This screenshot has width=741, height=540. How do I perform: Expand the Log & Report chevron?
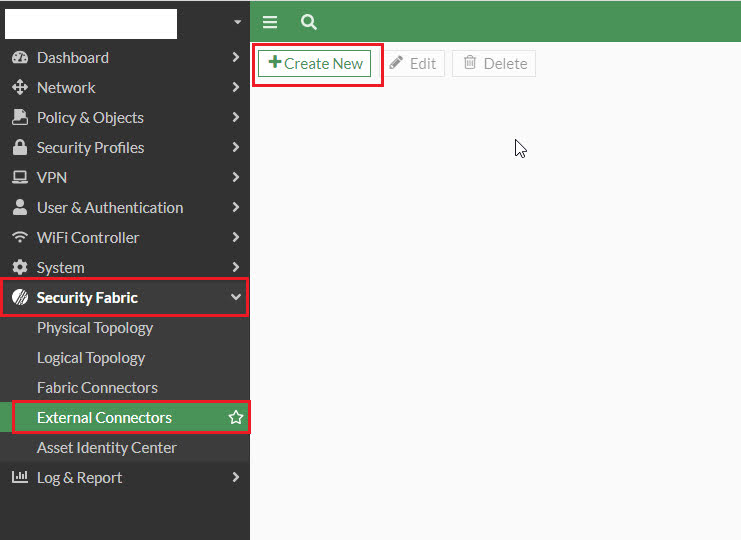(236, 477)
